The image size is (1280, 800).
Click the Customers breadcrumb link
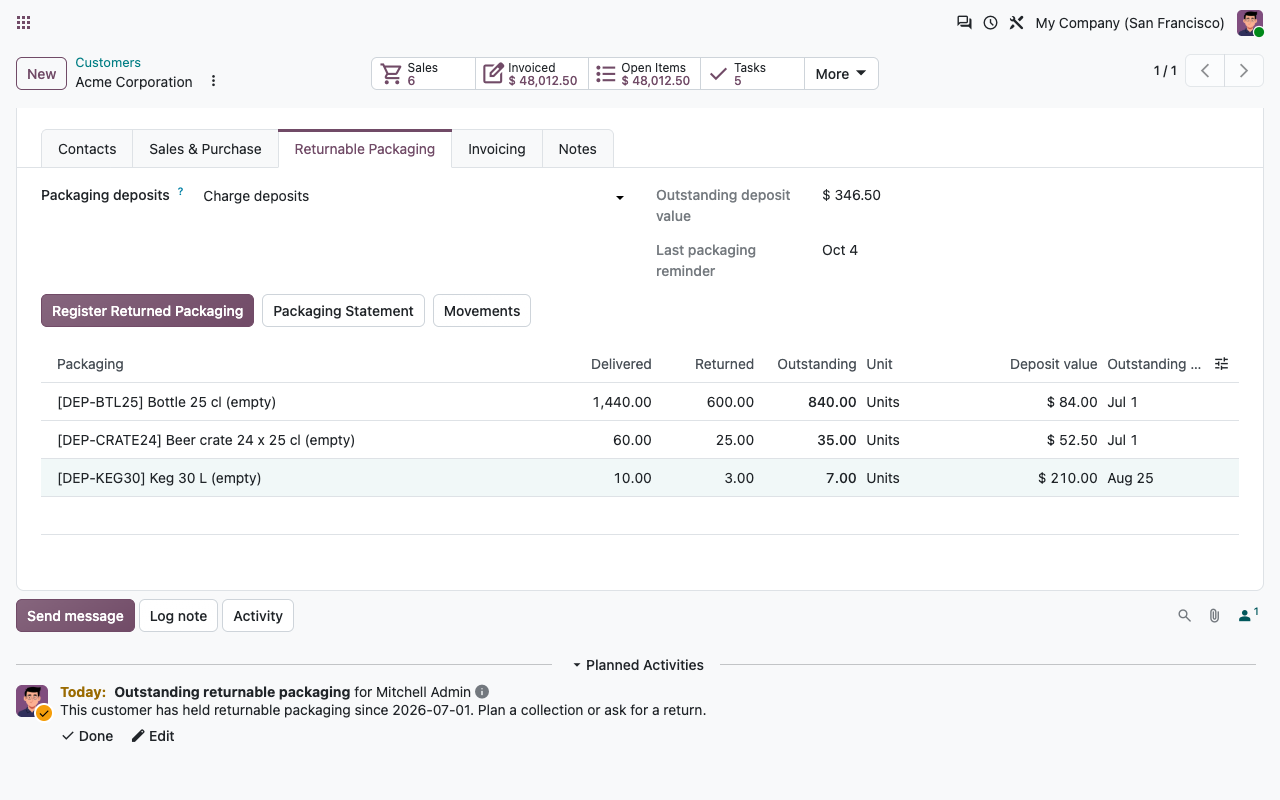pyautogui.click(x=108, y=63)
